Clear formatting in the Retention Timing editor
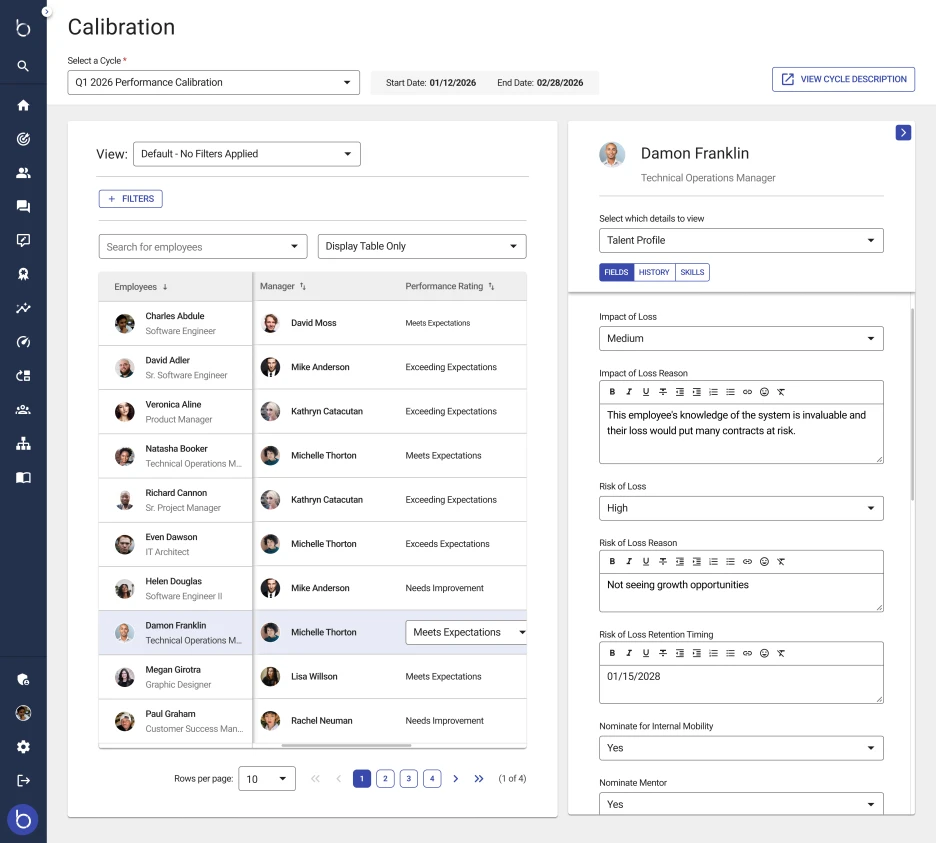Screen dimensions: 936x843 coord(782,653)
